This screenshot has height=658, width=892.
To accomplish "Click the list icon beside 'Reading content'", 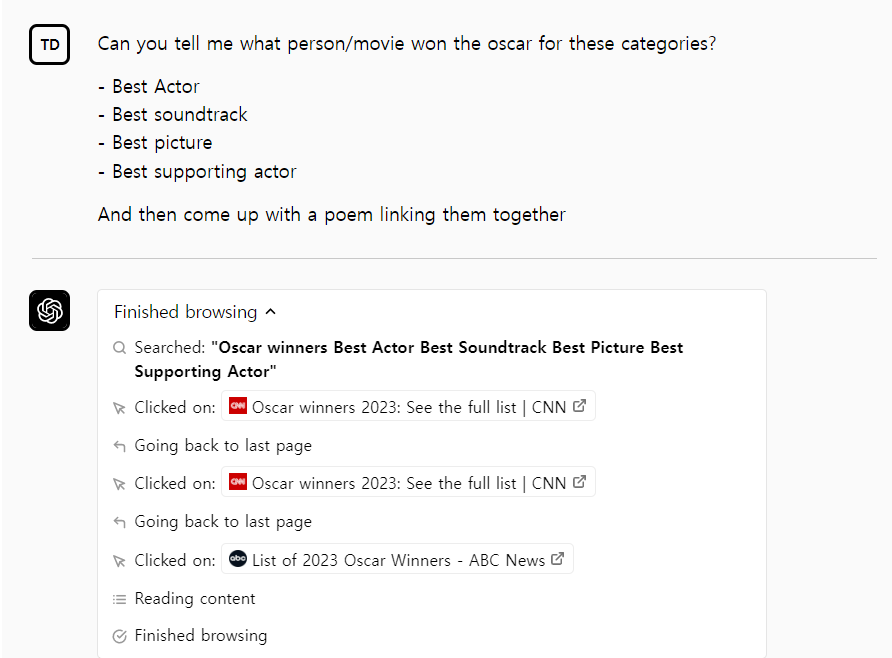I will point(120,597).
